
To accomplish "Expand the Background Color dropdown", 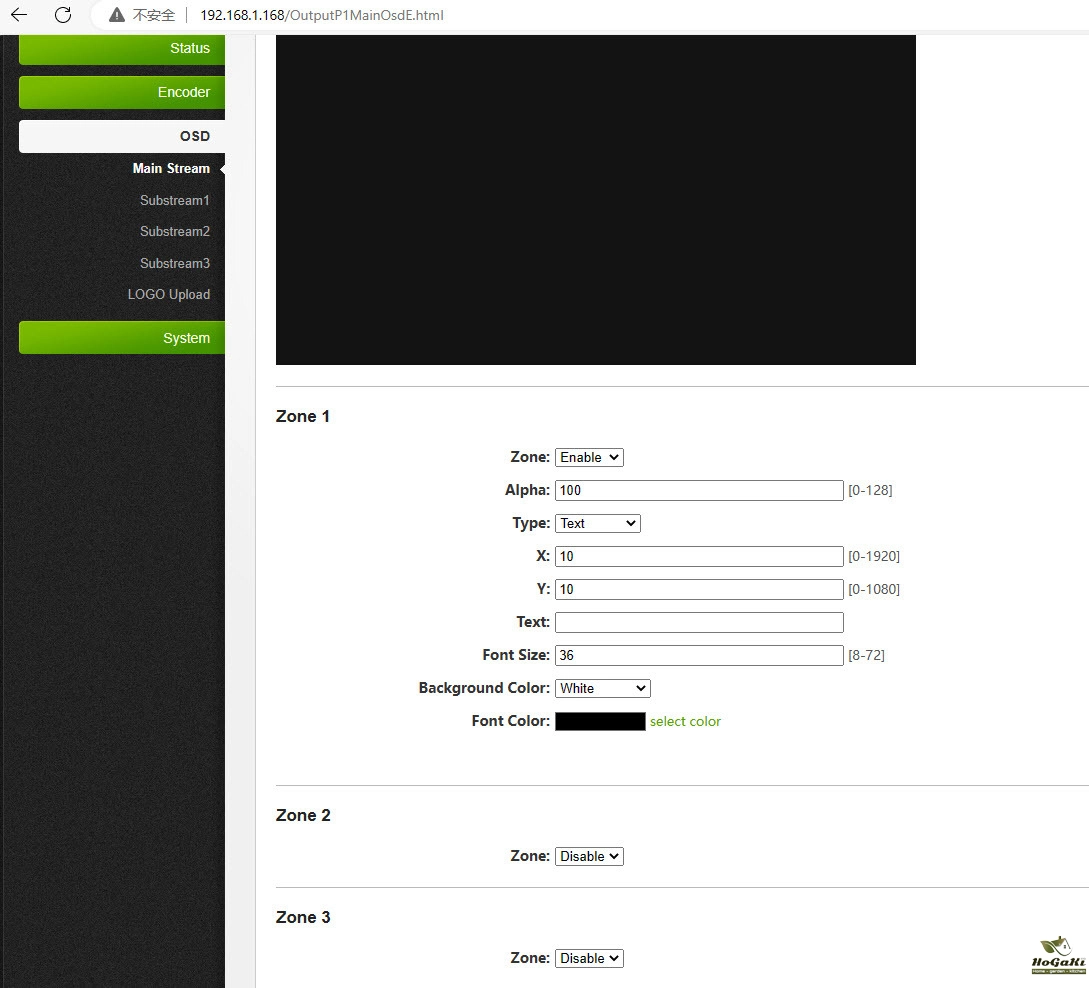I will pyautogui.click(x=602, y=688).
